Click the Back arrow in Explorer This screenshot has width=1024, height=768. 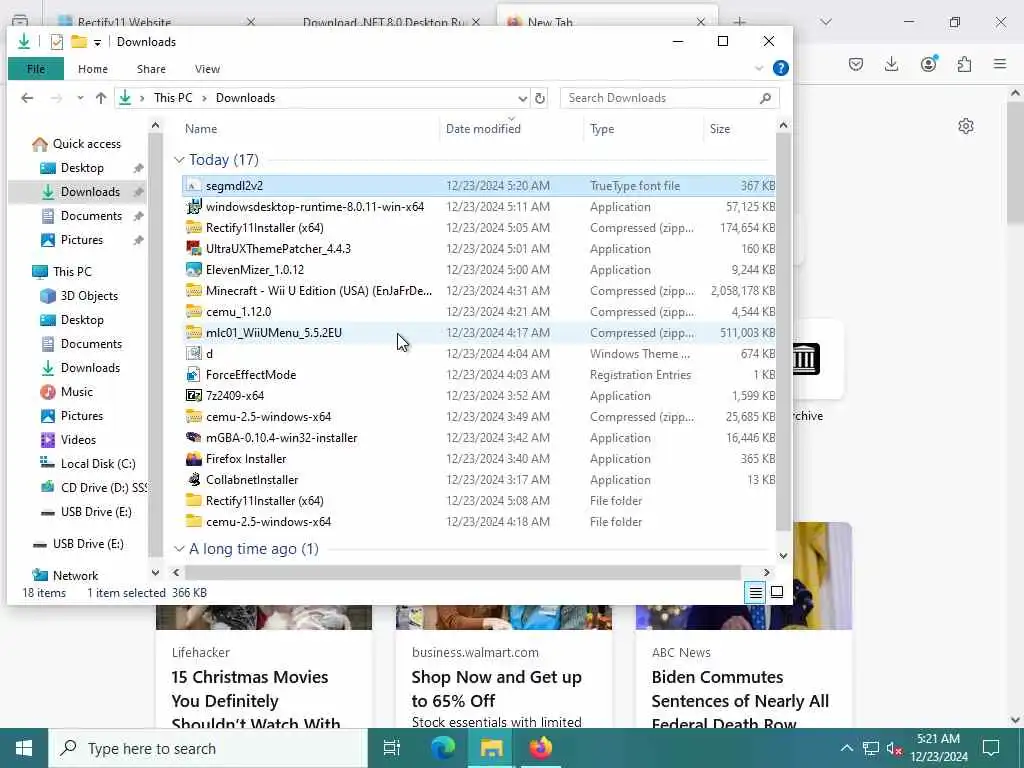[27, 98]
